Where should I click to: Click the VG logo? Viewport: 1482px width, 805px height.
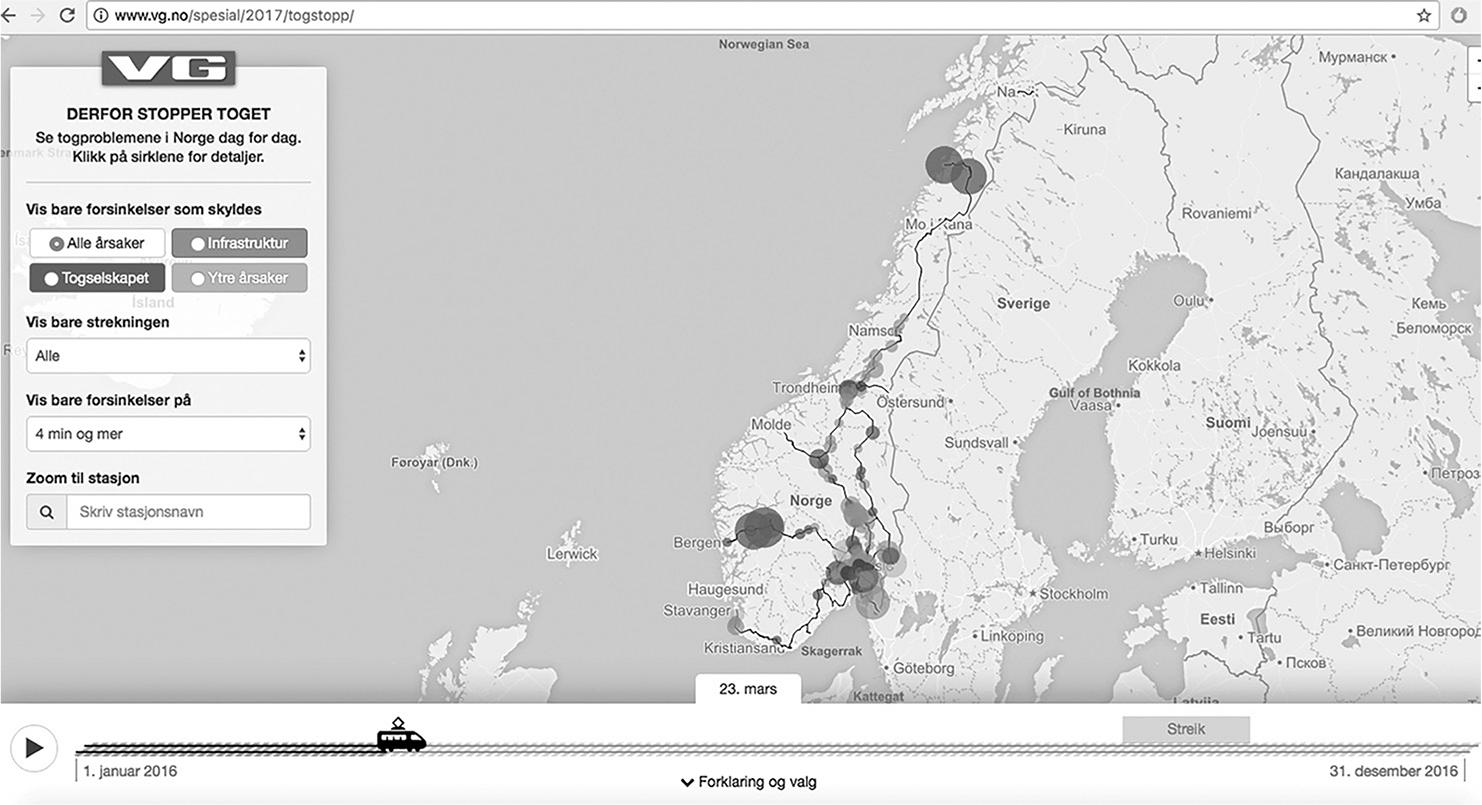168,68
